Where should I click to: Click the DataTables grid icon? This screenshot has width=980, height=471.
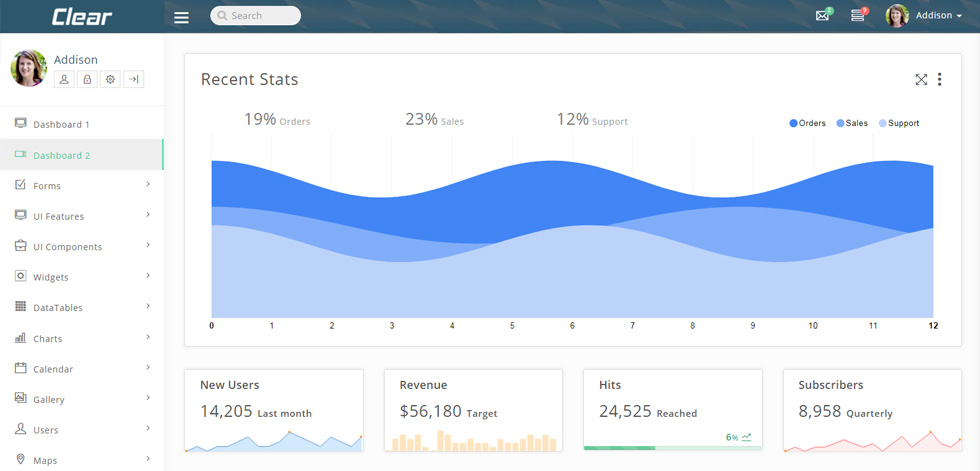click(21, 306)
